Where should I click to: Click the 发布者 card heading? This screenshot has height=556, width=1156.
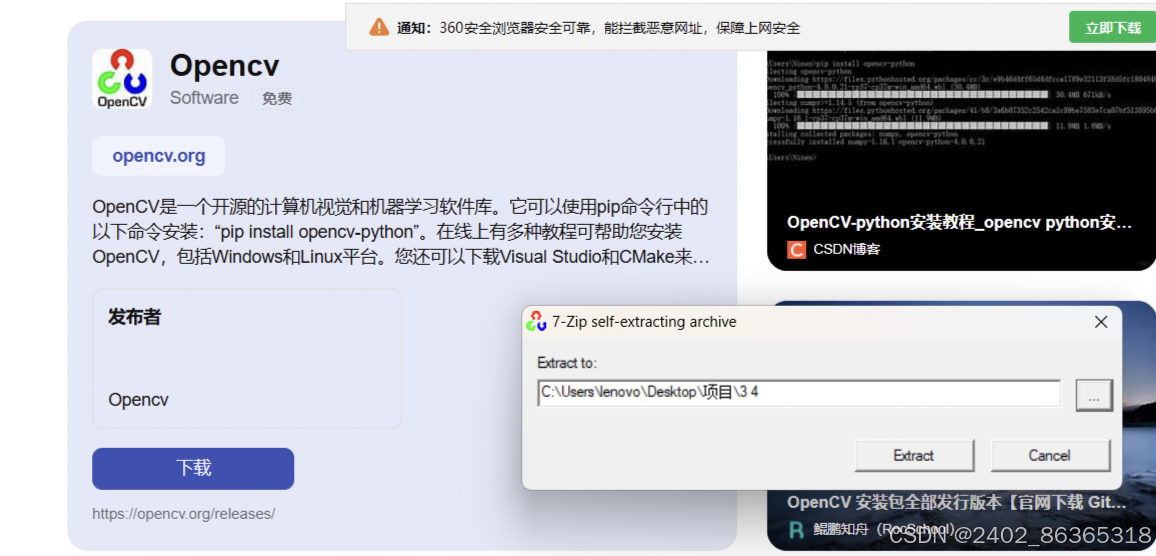tap(134, 317)
